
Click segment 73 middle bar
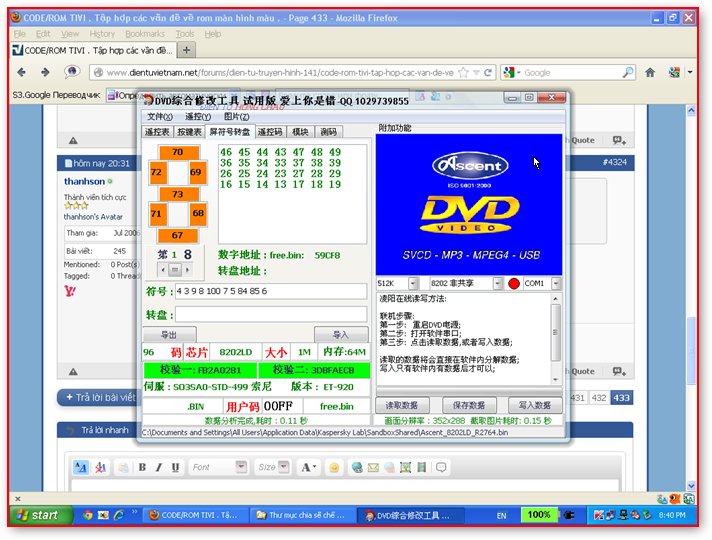coord(178,194)
